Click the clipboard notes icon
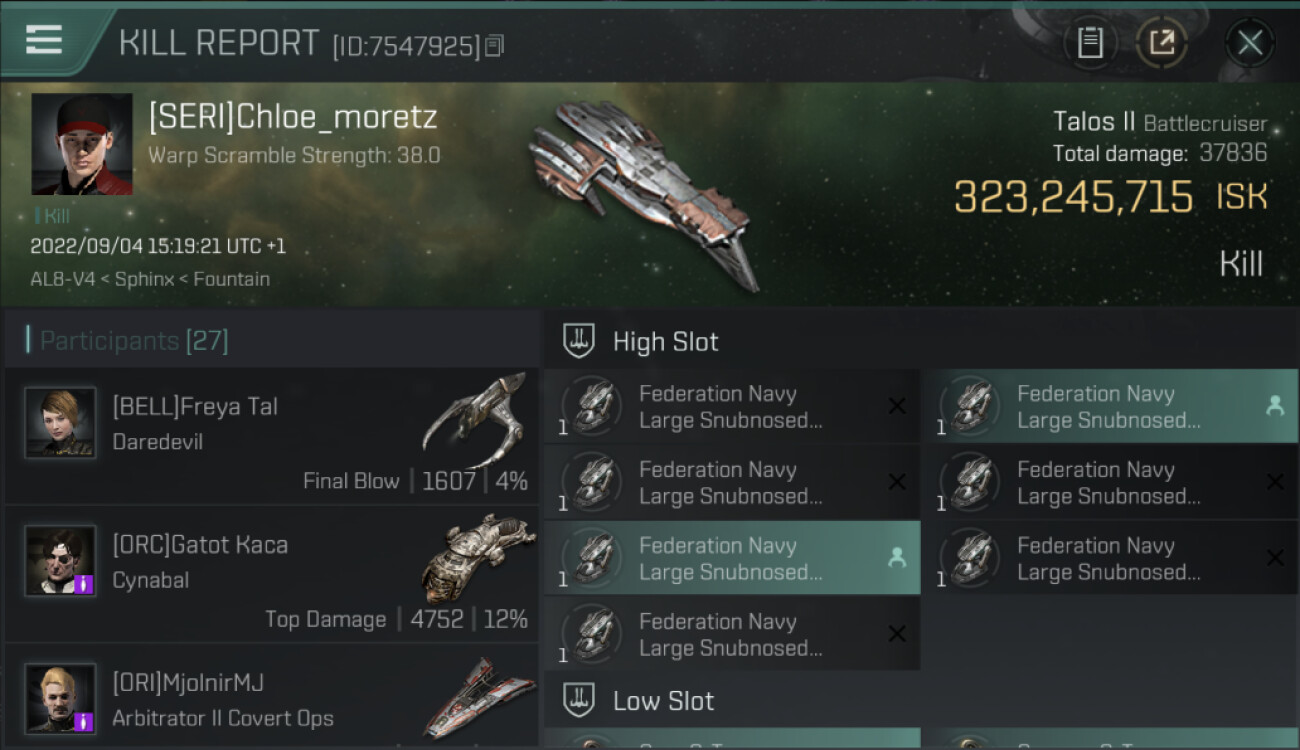The height and width of the screenshot is (750, 1300). point(1090,42)
